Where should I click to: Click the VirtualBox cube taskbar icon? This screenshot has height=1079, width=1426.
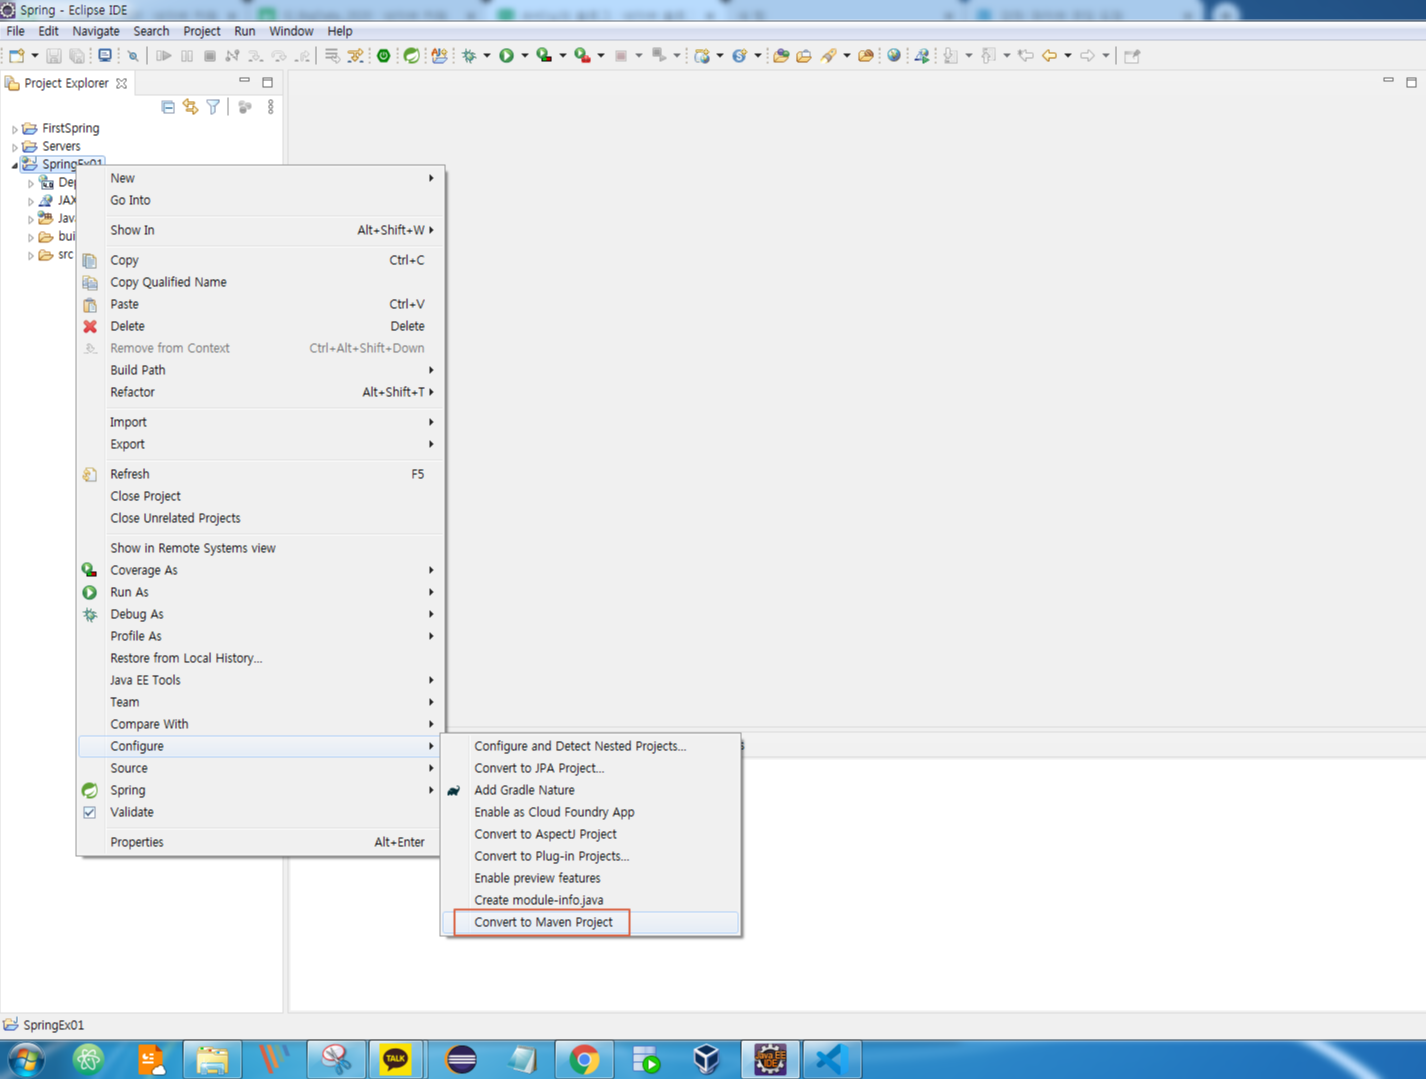click(x=707, y=1059)
